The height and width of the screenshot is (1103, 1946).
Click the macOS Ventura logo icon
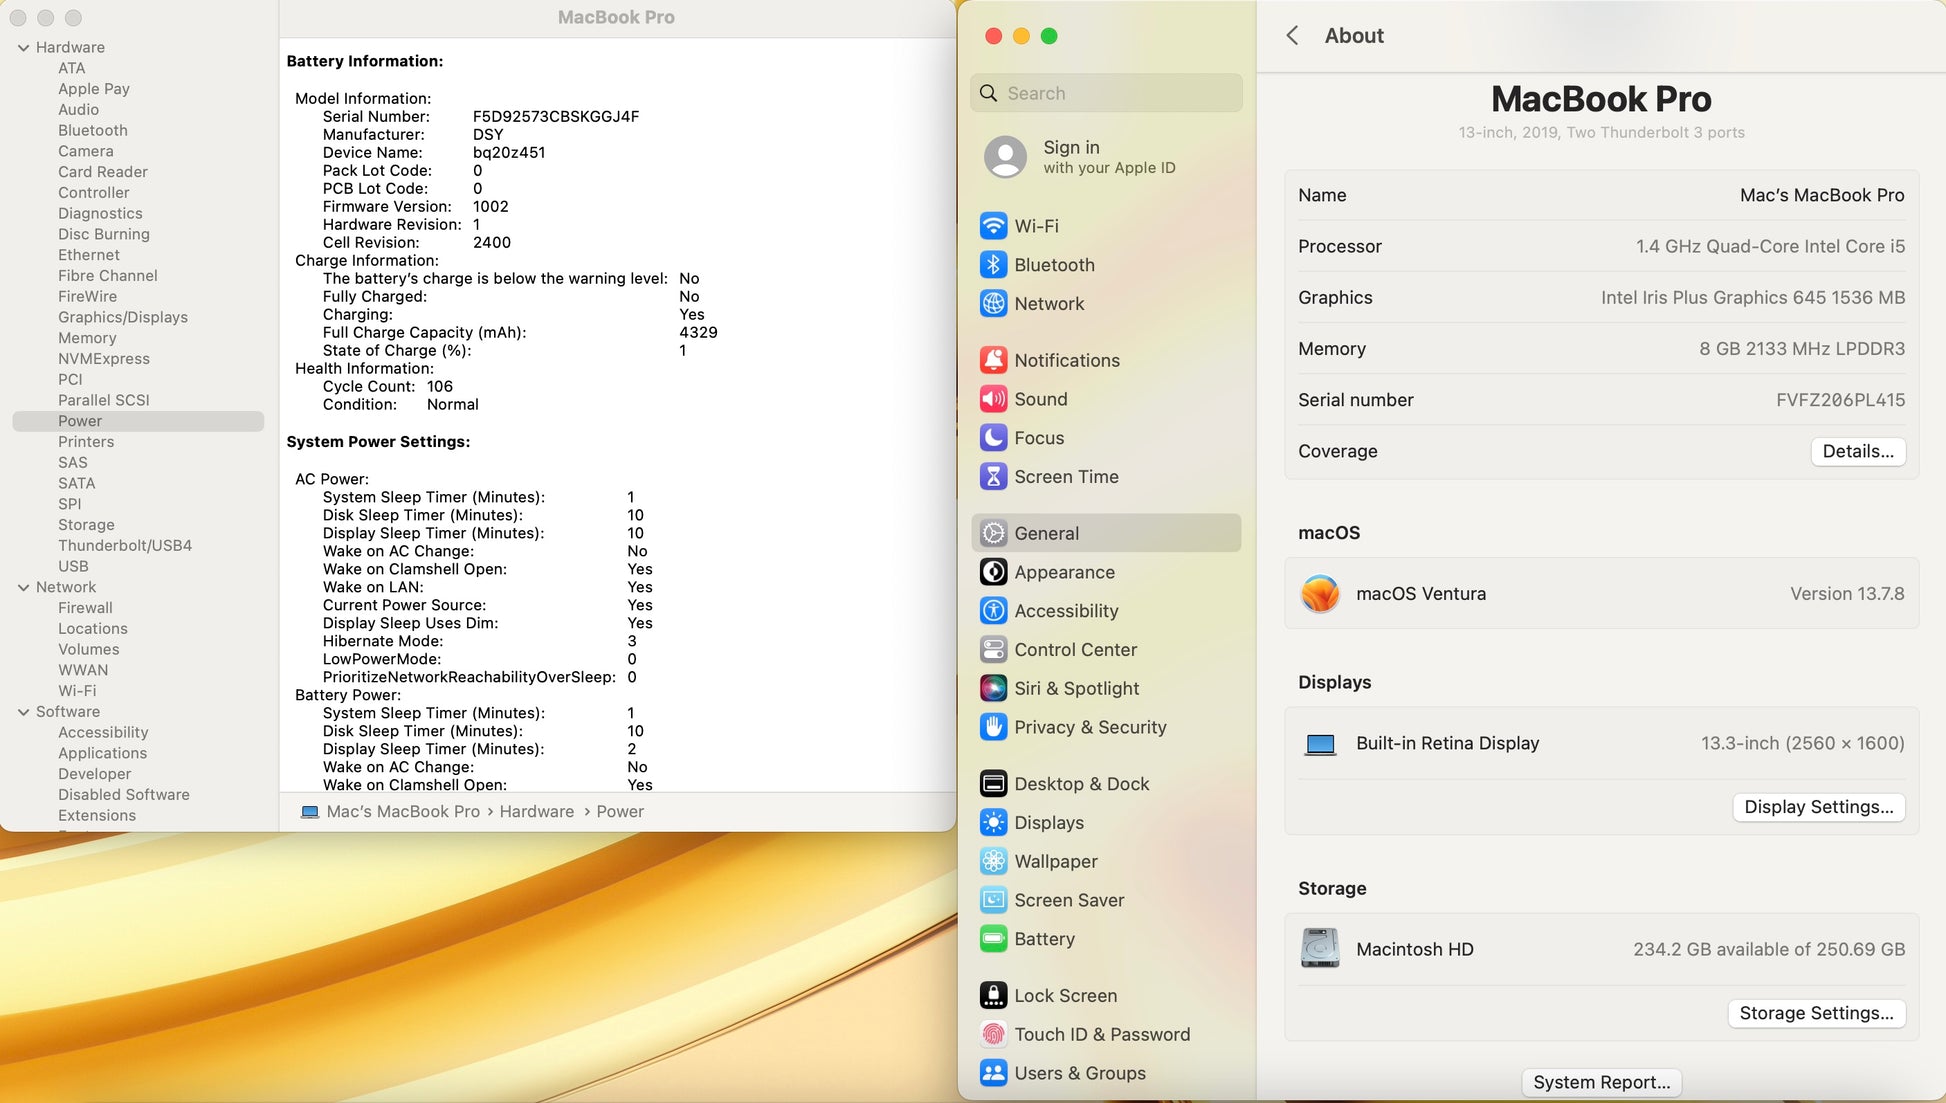click(1320, 594)
